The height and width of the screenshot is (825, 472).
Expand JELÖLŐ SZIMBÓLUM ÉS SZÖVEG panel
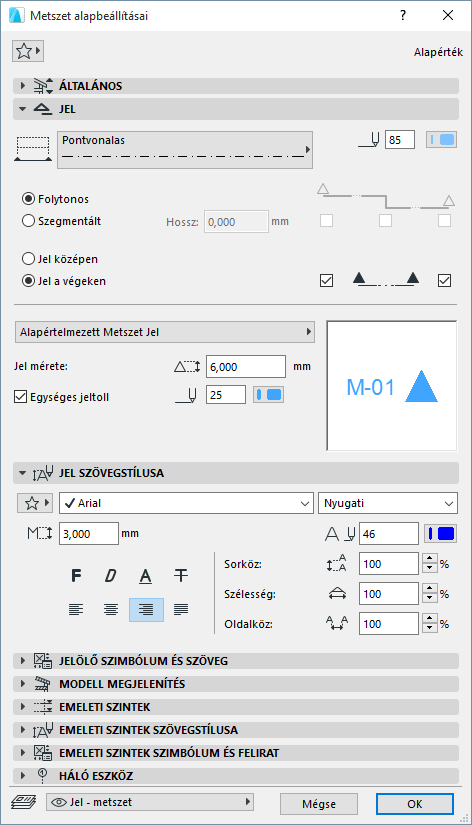[236, 661]
